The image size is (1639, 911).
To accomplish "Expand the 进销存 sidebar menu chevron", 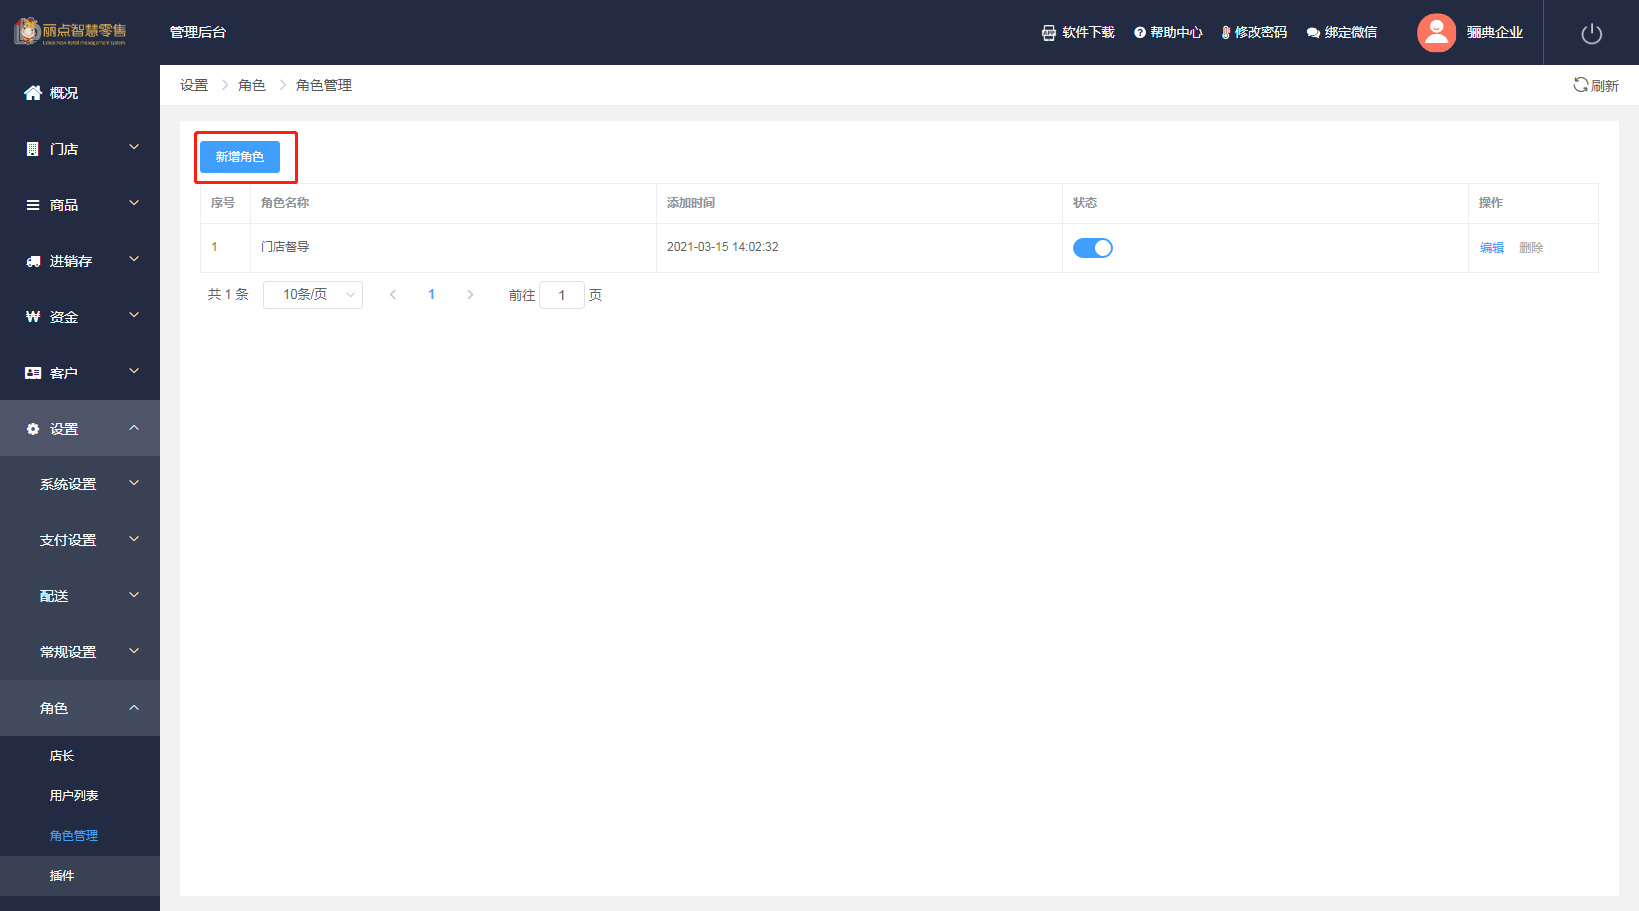I will [134, 260].
